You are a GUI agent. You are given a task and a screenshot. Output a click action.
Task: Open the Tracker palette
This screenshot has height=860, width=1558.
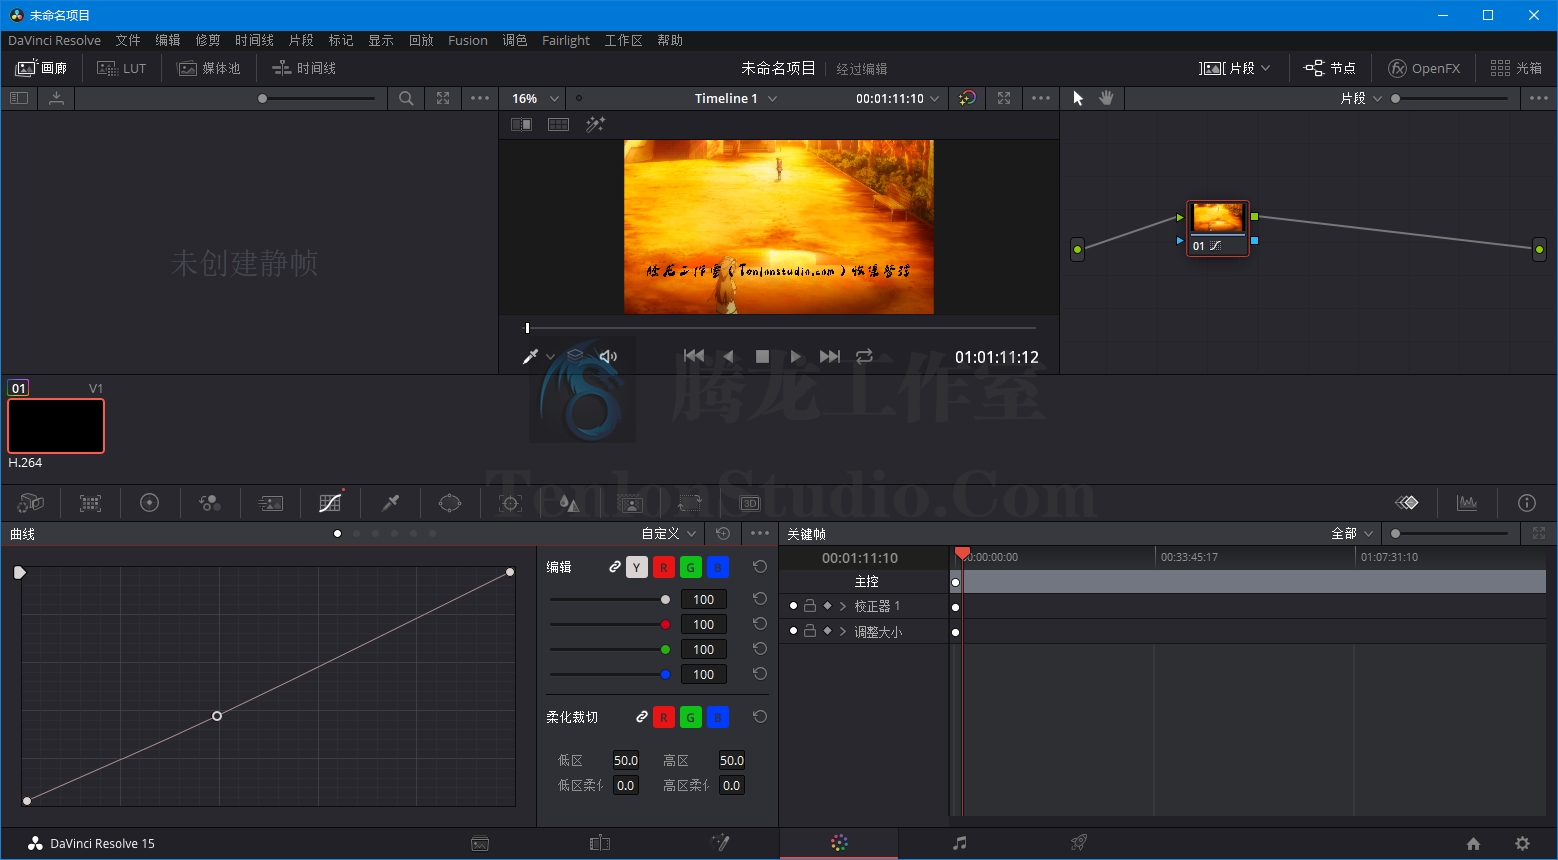(x=510, y=503)
